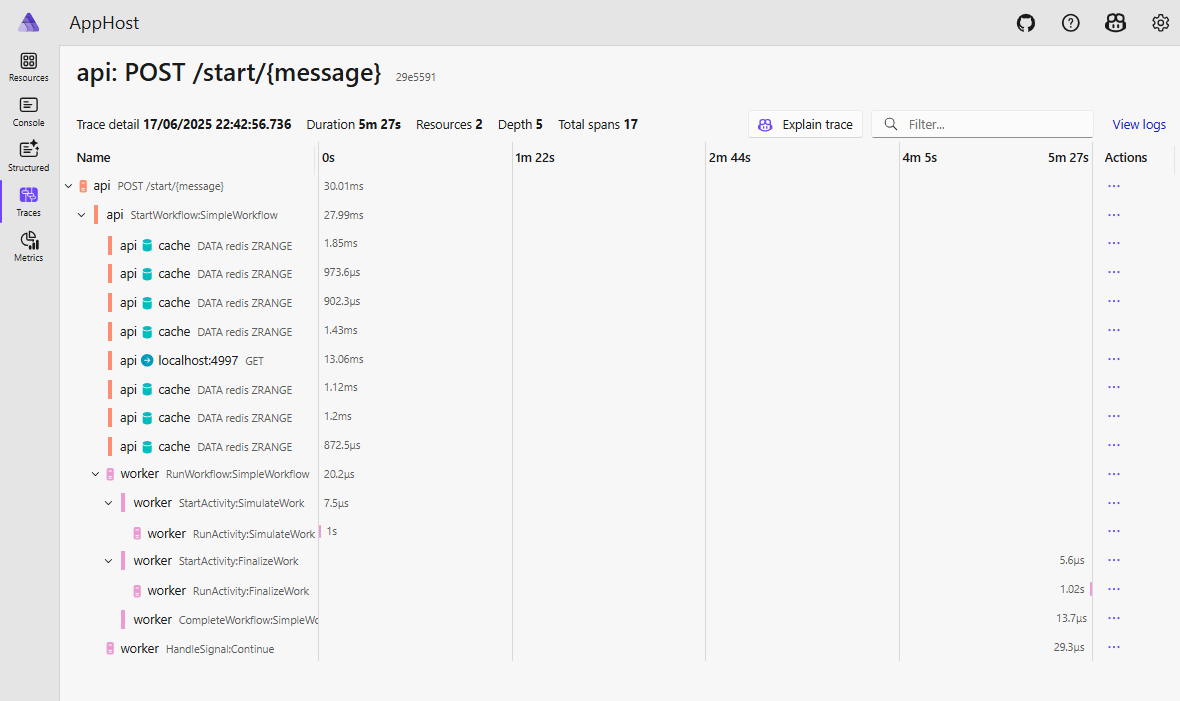
Task: Collapse the api StartWorkflow:SimpleWorkflow span
Action: pyautogui.click(x=82, y=215)
